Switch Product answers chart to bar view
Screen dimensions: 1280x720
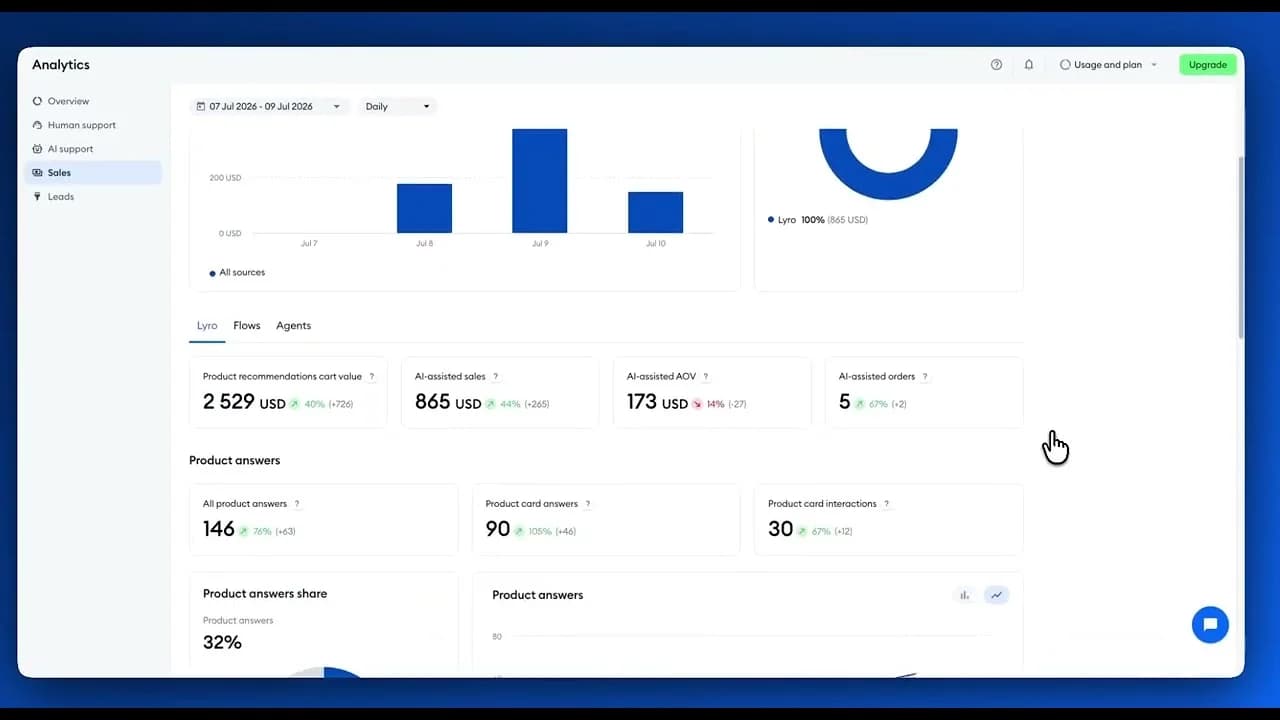click(965, 595)
